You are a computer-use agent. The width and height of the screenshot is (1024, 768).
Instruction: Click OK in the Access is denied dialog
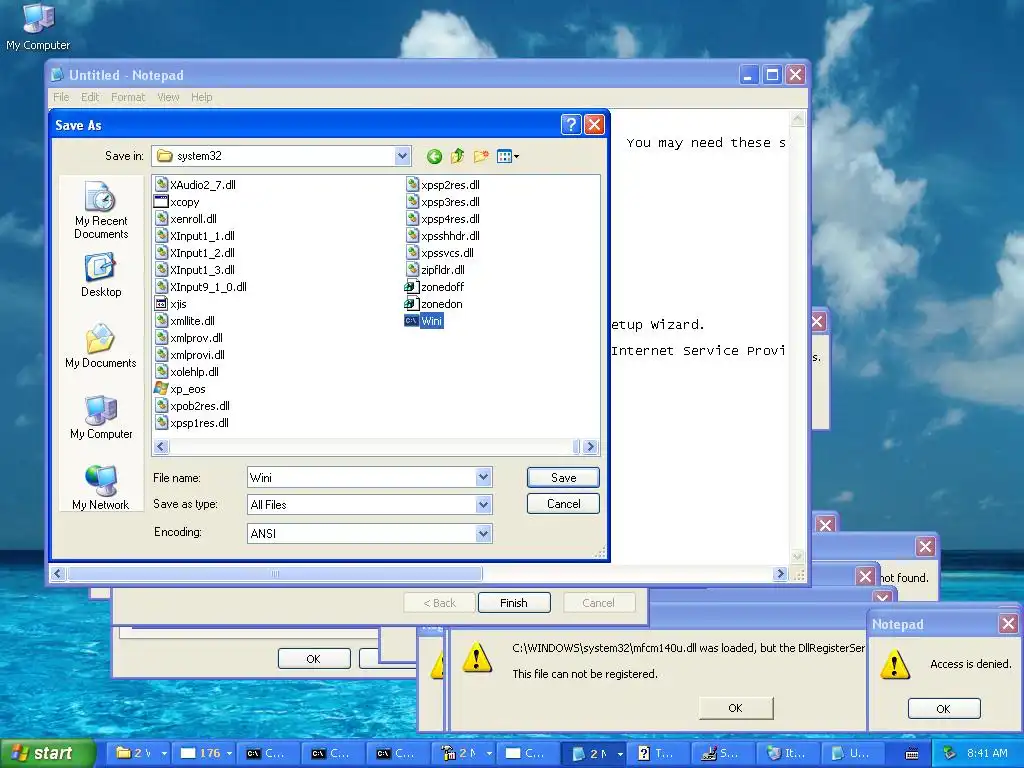[944, 709]
